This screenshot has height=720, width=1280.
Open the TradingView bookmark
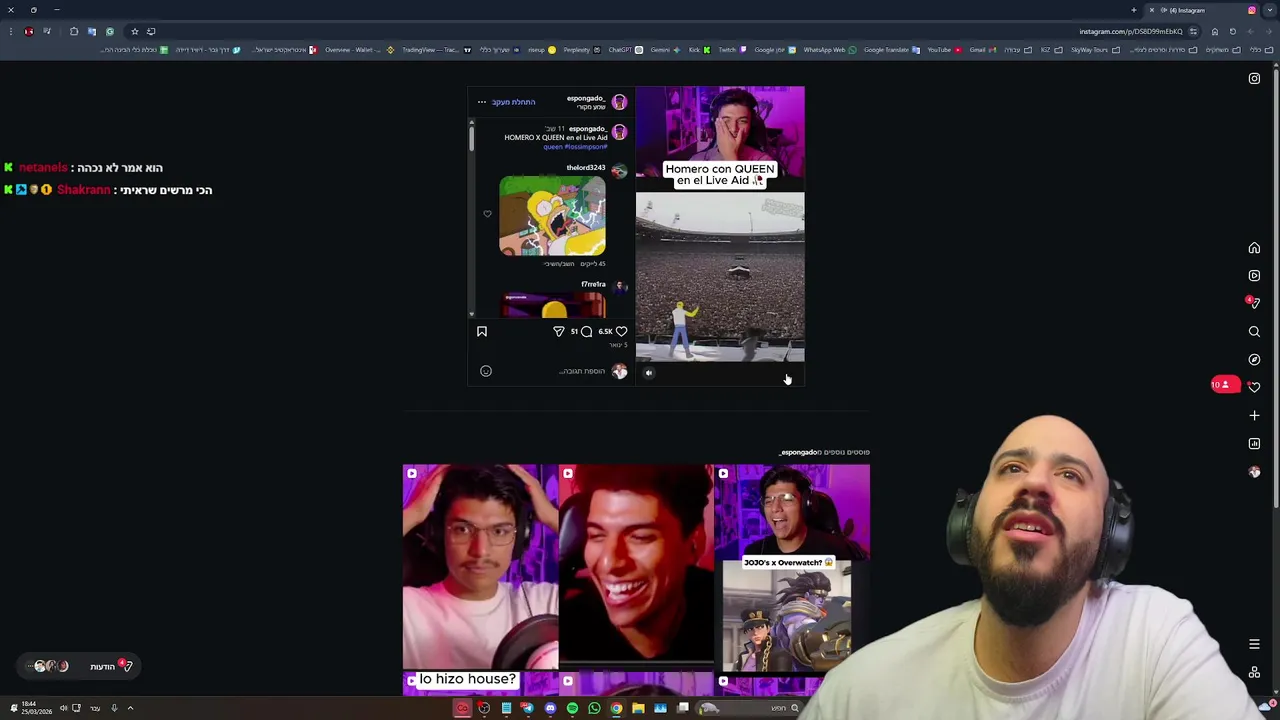tap(435, 50)
